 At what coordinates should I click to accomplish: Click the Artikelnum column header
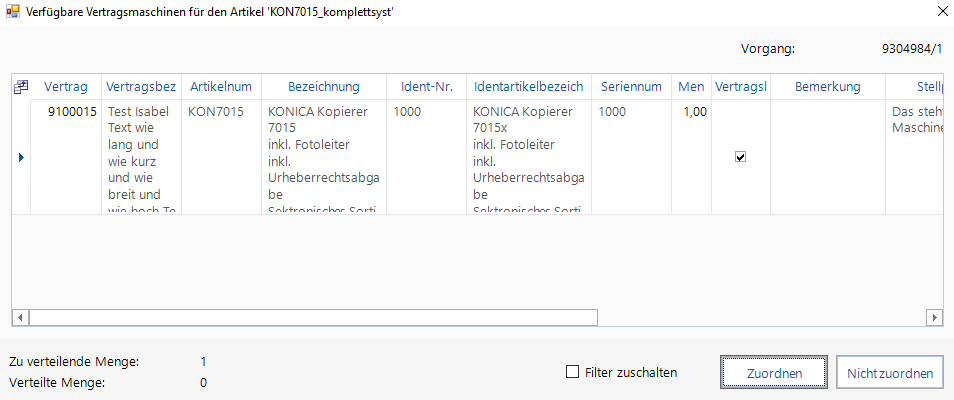point(221,87)
